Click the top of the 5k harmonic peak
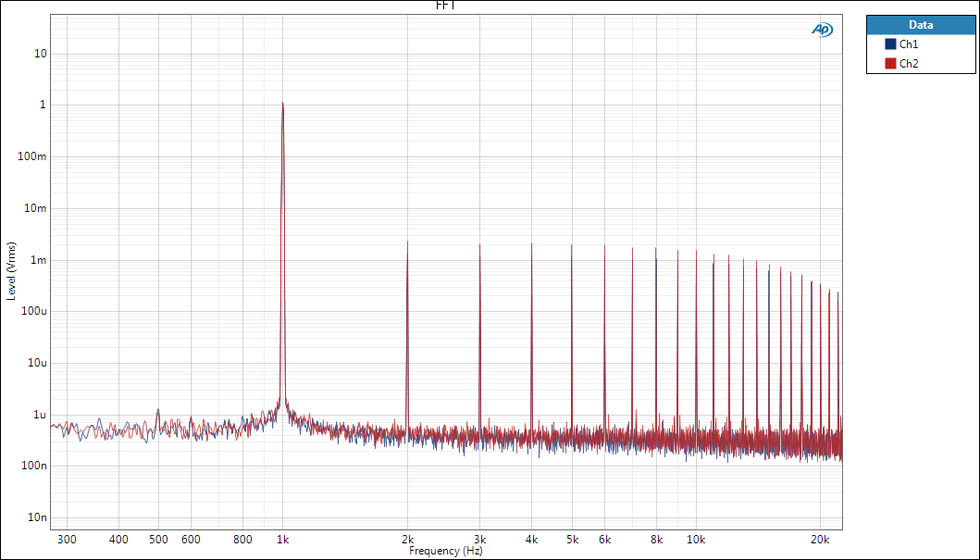 [572, 246]
